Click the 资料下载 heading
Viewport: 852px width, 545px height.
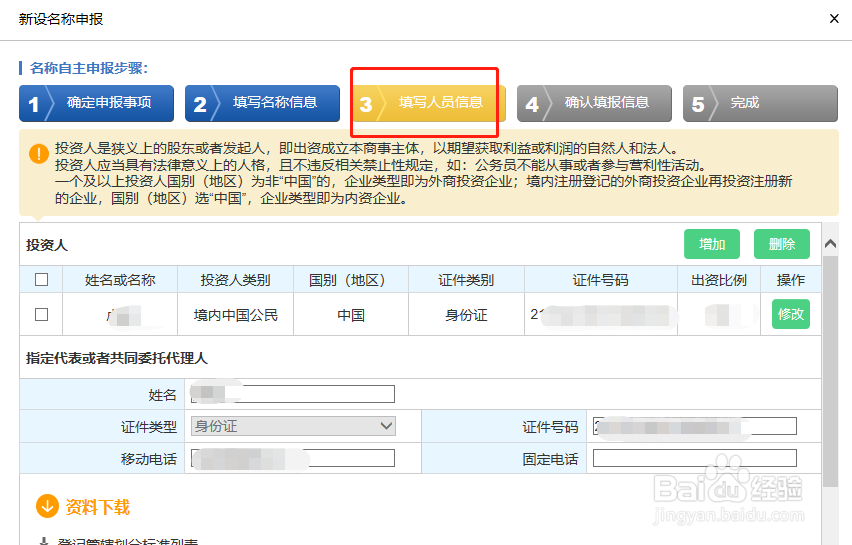(97, 507)
